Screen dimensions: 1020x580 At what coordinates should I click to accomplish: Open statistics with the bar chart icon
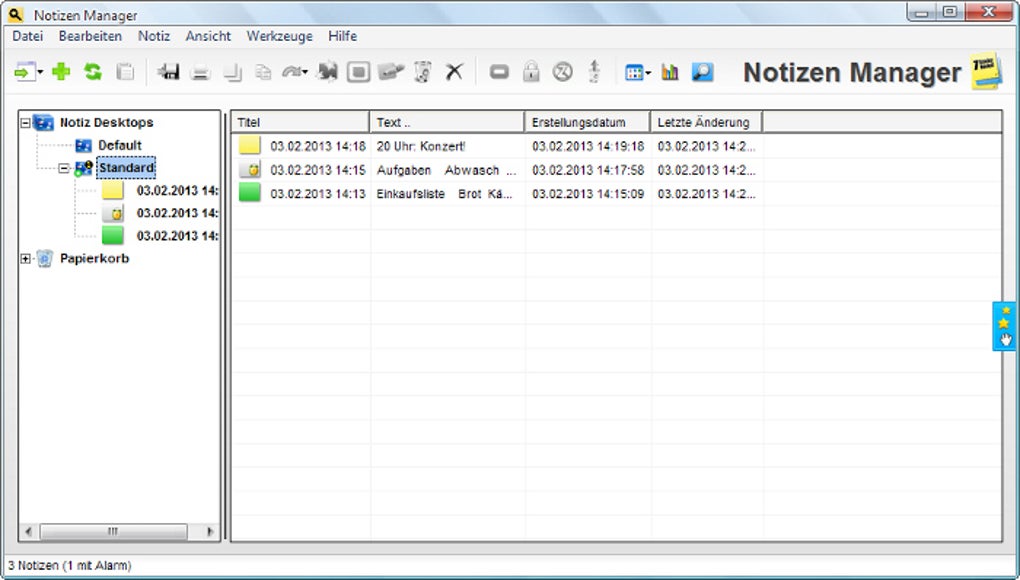click(668, 71)
